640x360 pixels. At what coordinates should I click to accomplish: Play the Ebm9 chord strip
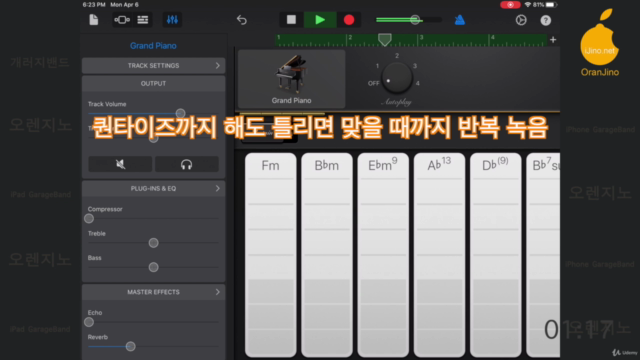(x=383, y=255)
